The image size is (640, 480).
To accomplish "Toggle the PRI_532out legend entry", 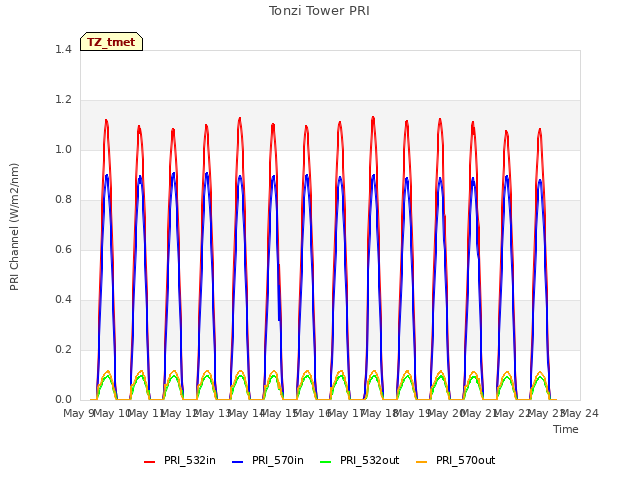I will click(x=360, y=461).
